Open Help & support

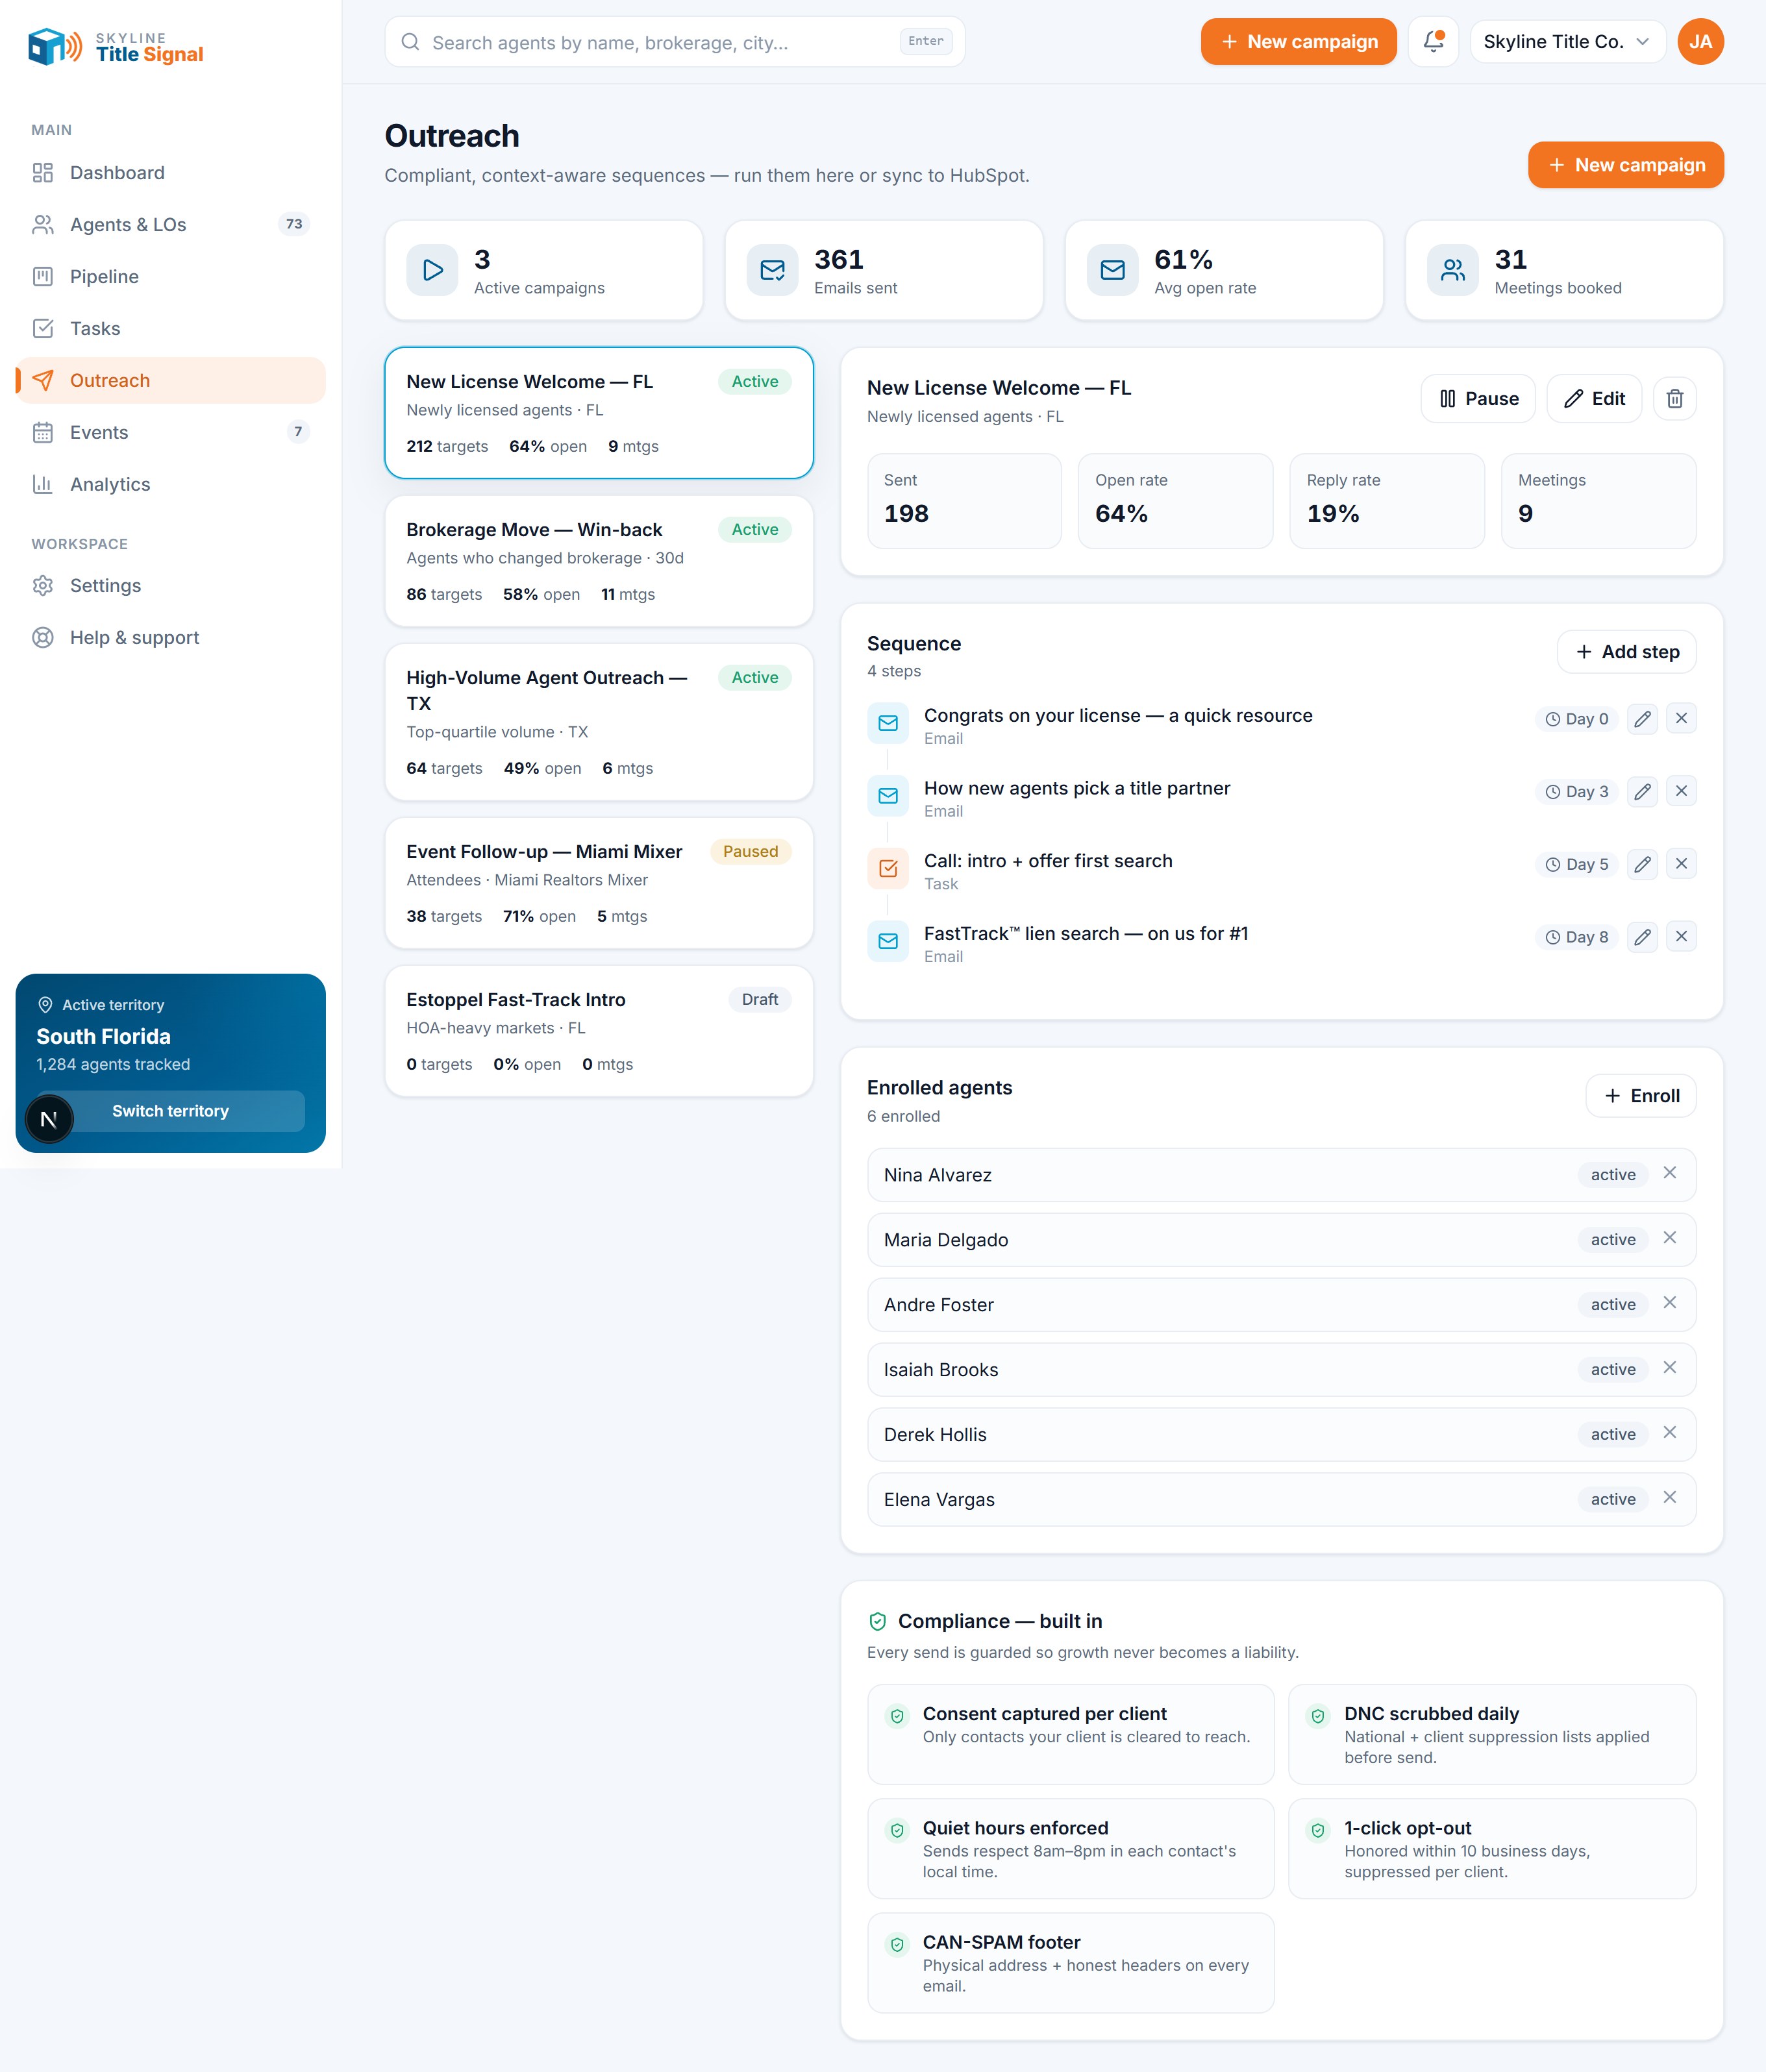[x=170, y=638]
